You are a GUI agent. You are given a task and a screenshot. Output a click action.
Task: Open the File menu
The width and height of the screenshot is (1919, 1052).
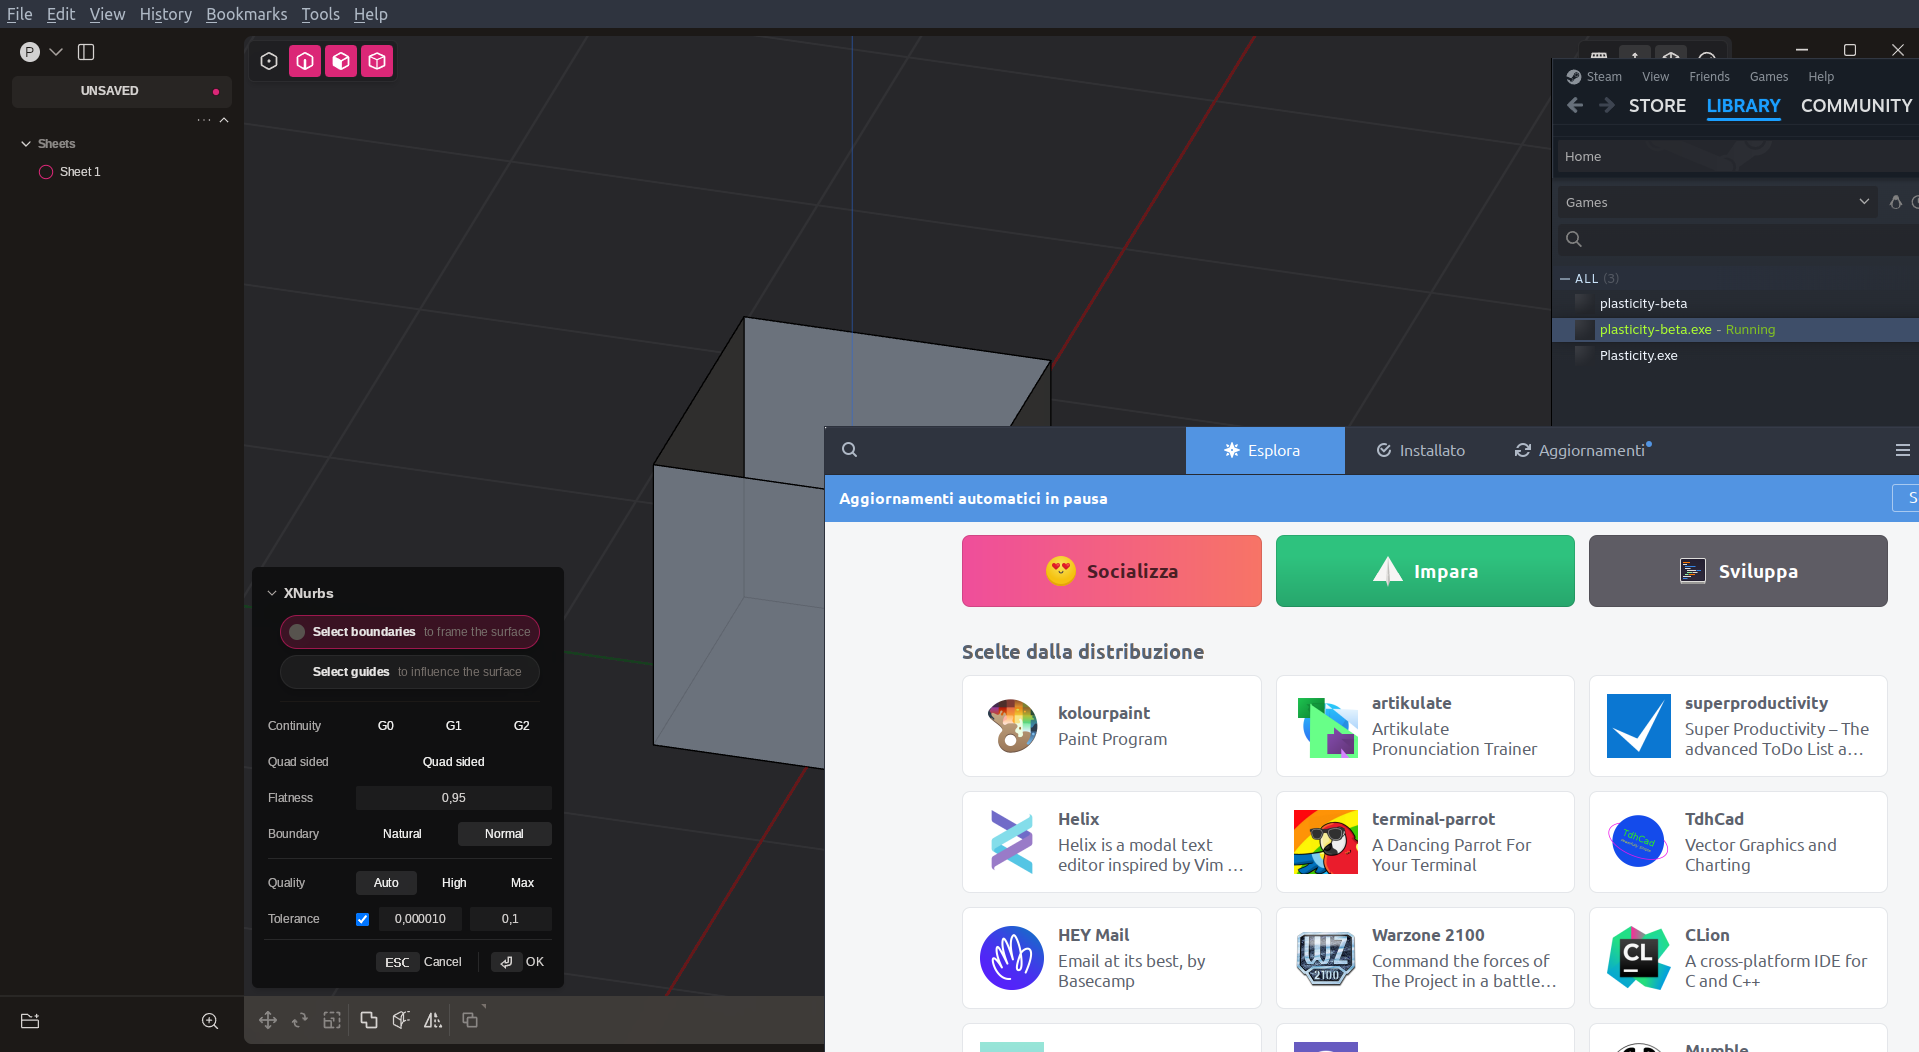(20, 14)
